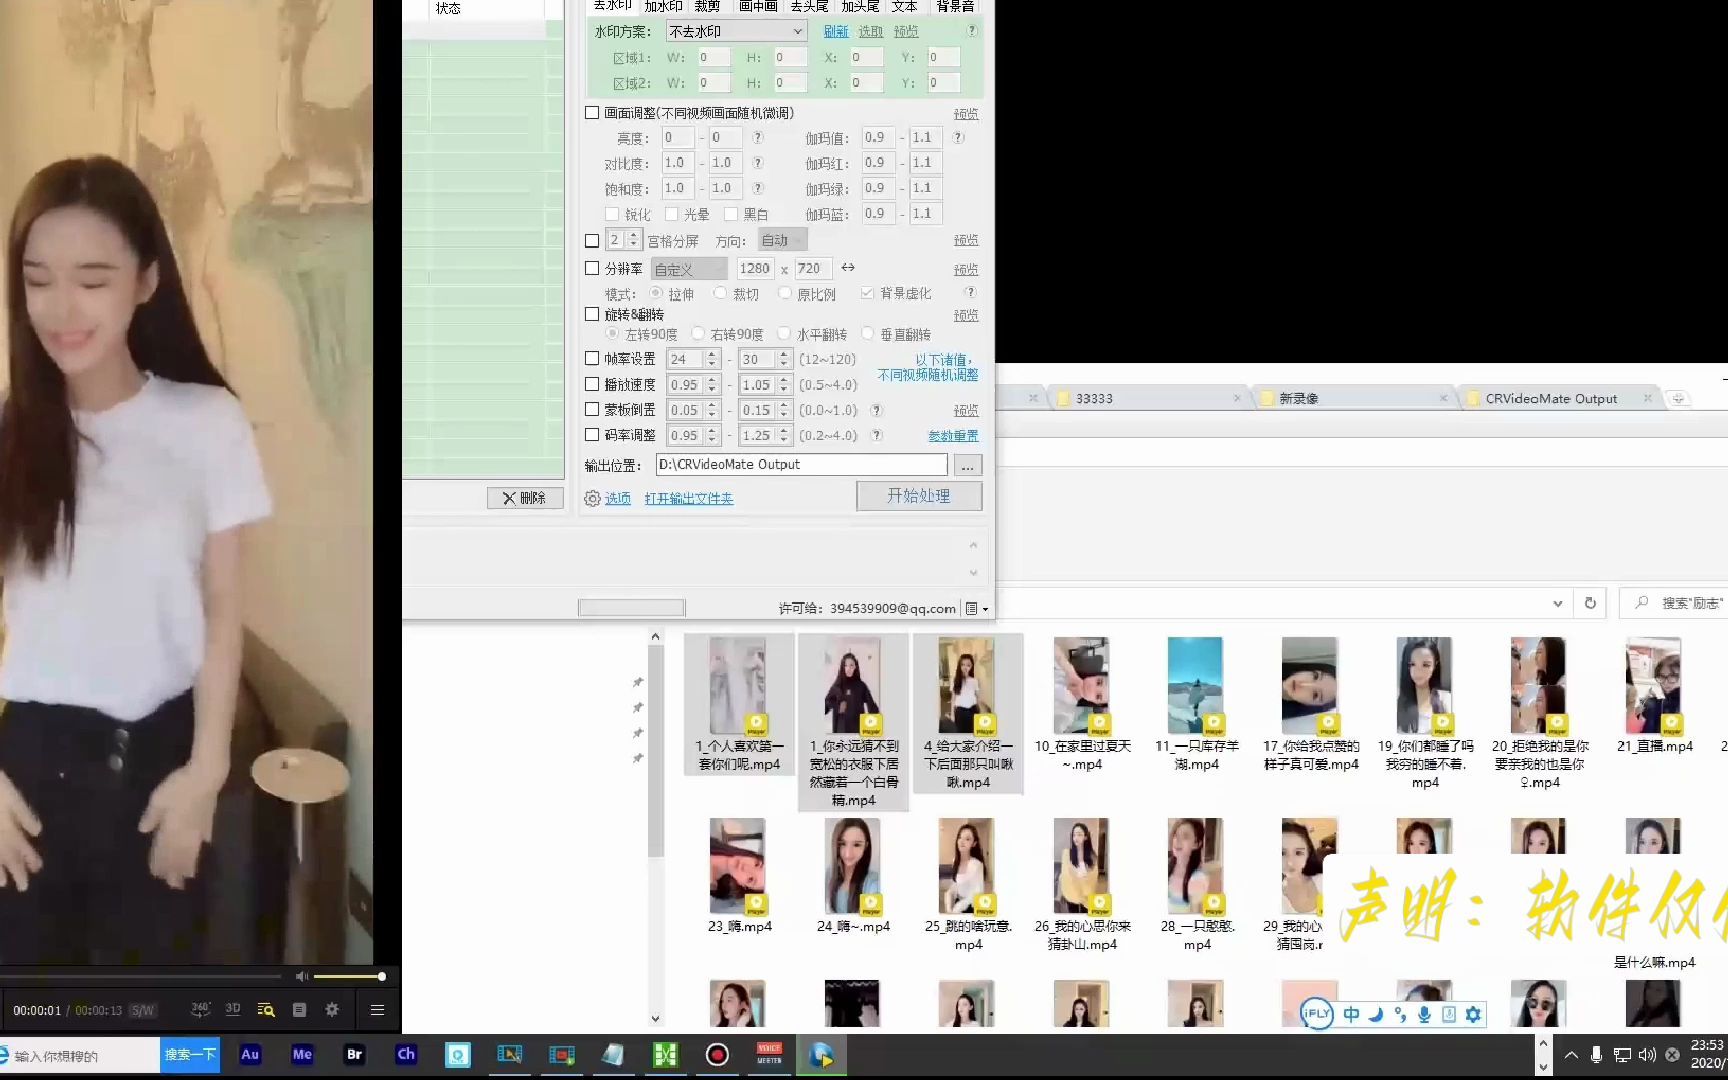Open the 方向 direction 自动 dropdown

[782, 240]
